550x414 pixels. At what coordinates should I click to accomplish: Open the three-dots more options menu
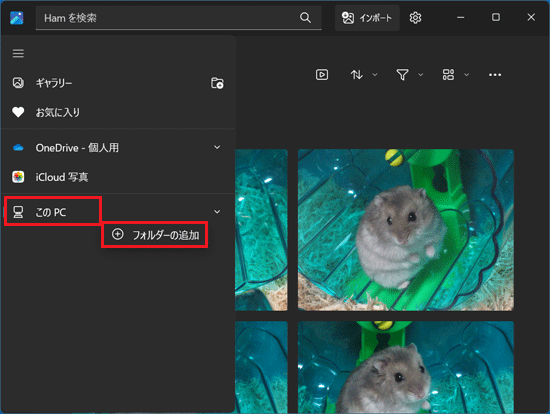coord(495,75)
